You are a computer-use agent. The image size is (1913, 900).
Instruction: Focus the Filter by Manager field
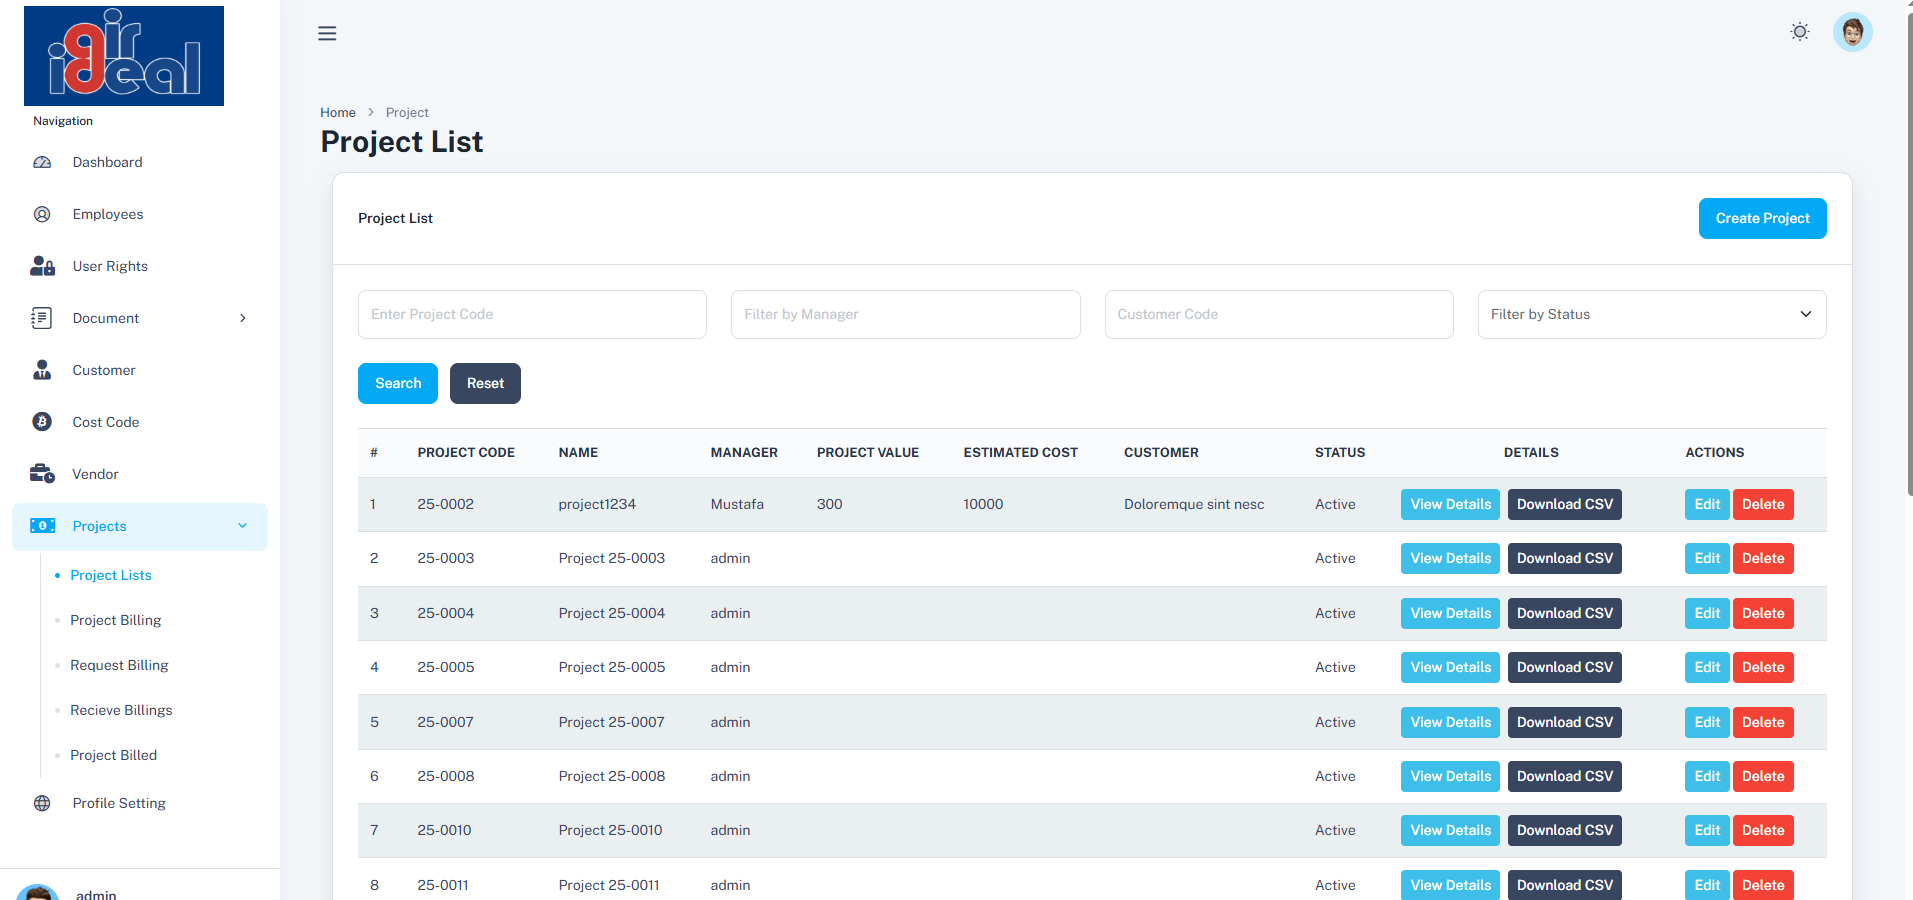coord(906,314)
